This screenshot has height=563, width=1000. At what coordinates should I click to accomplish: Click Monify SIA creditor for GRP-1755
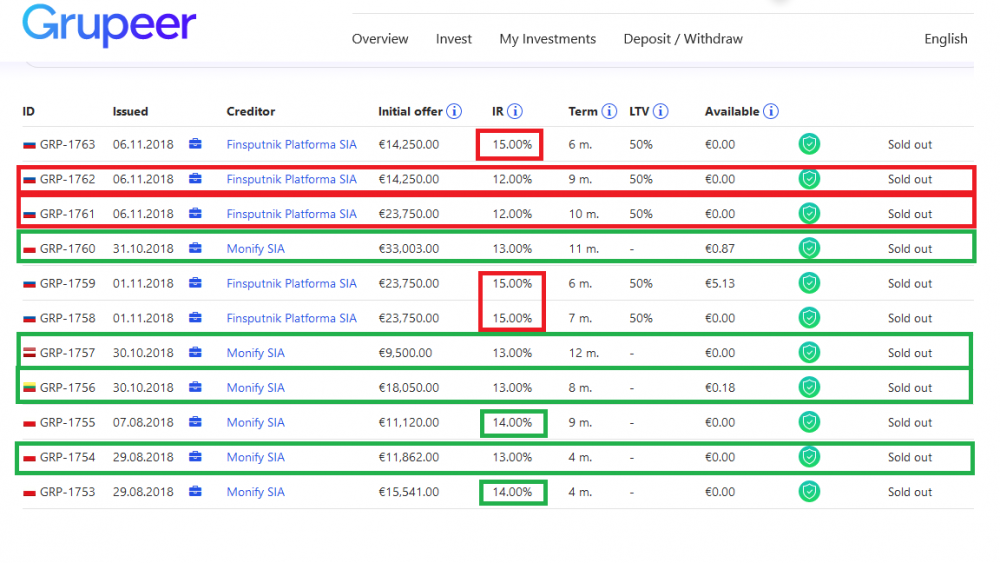pyautogui.click(x=255, y=423)
